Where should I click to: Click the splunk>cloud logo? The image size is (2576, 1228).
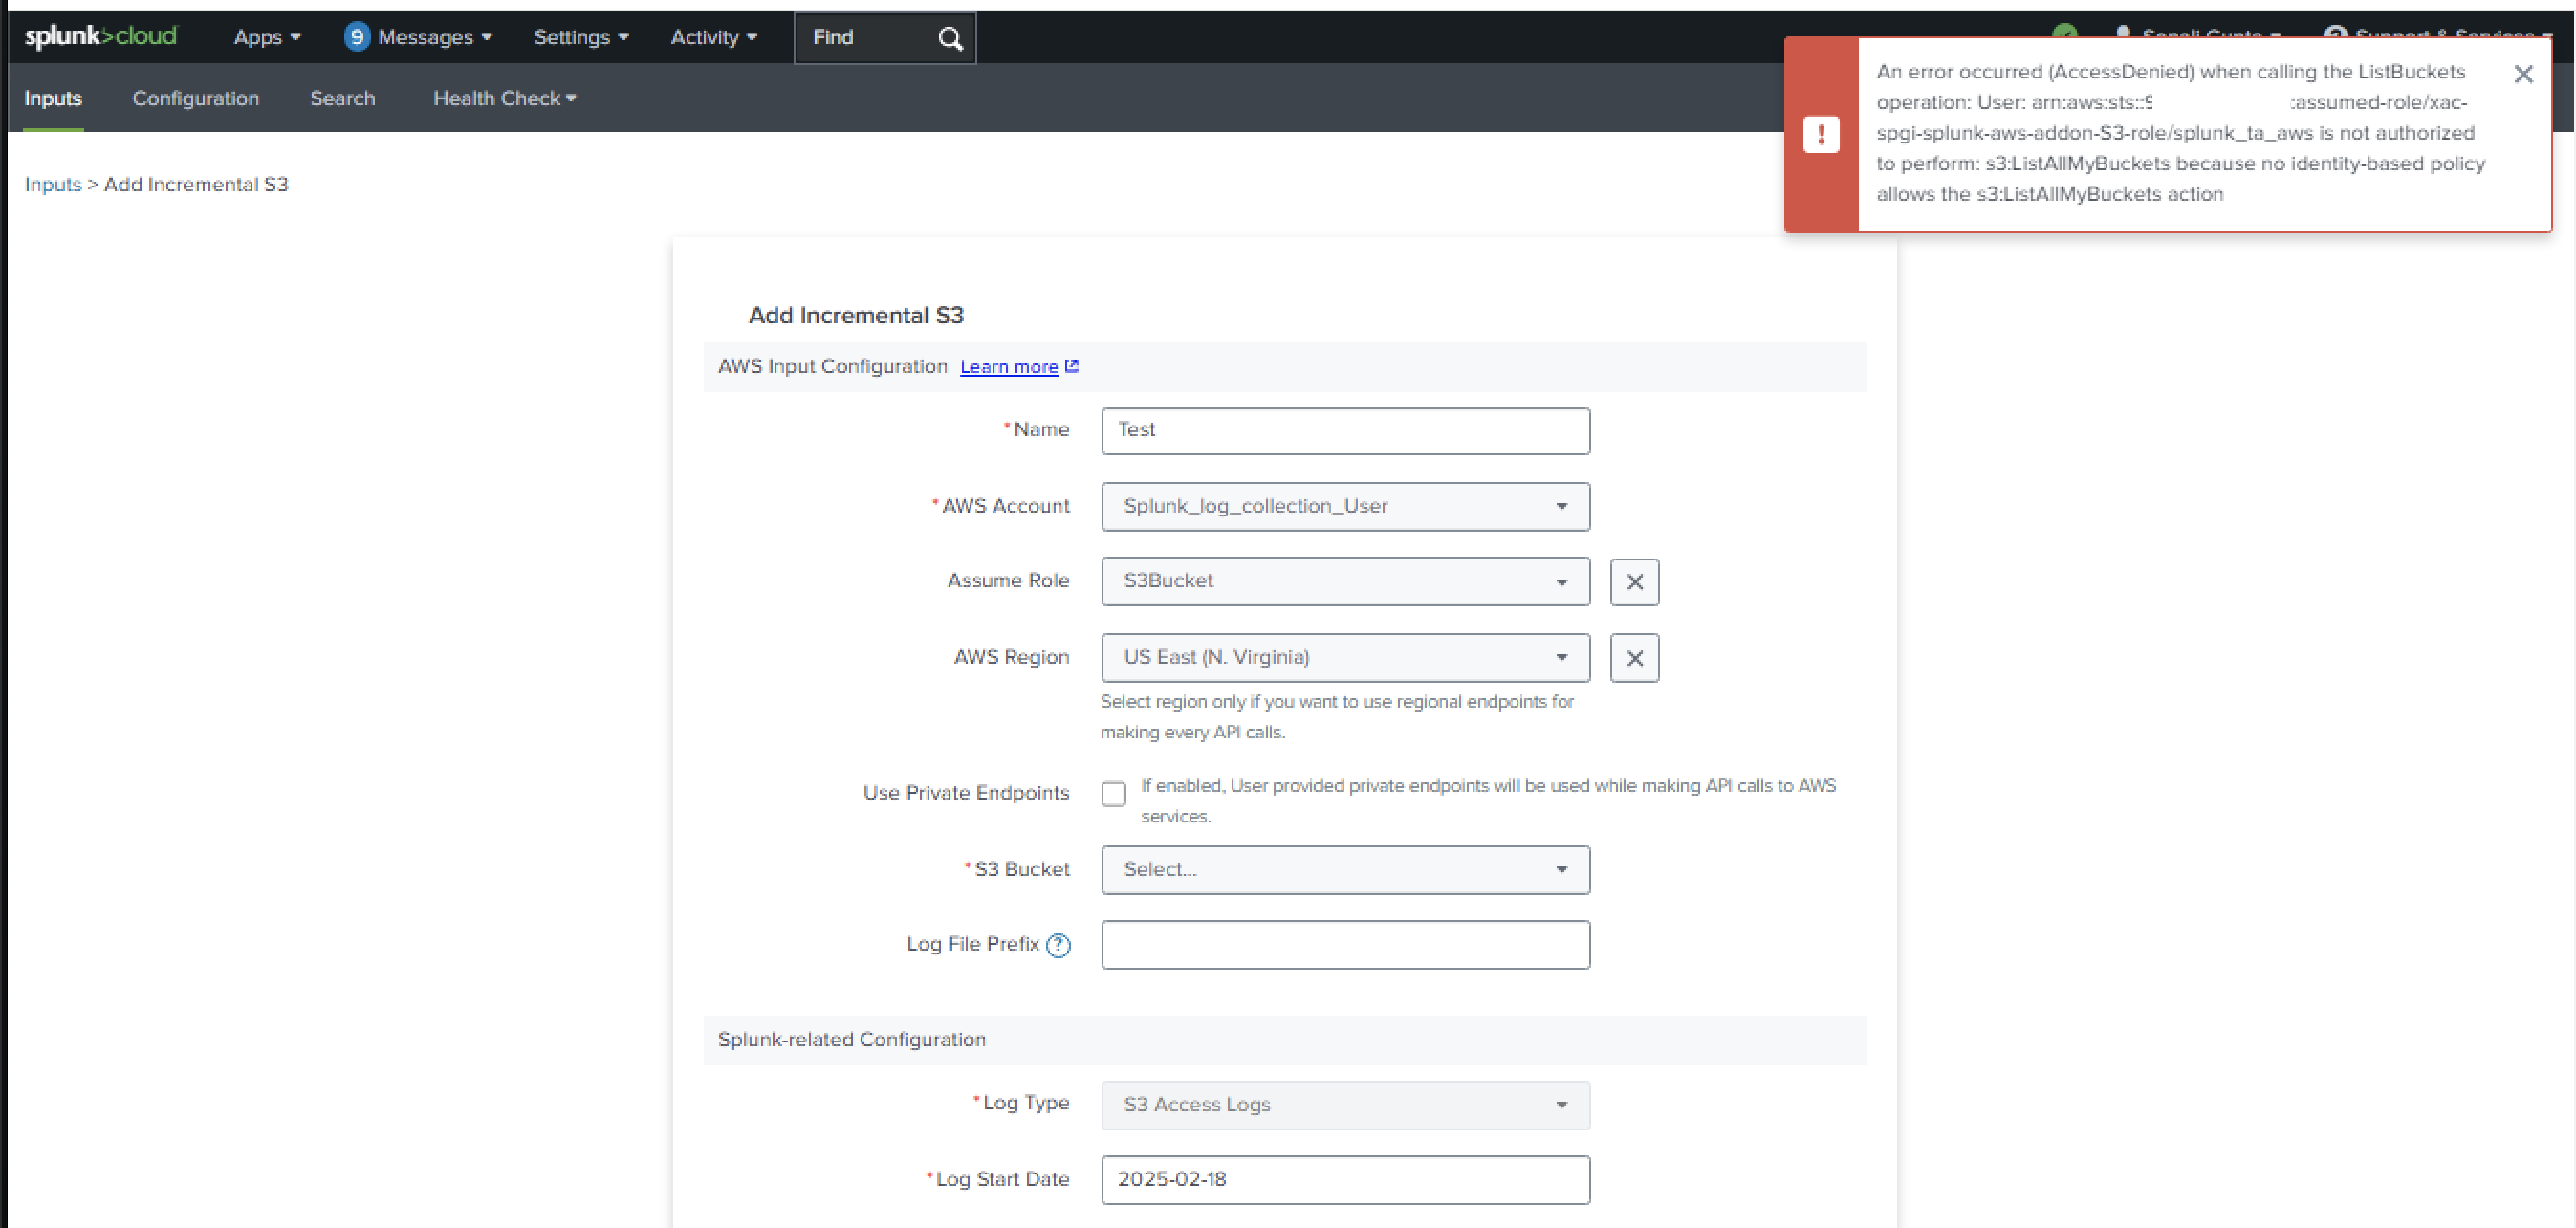click(x=100, y=36)
